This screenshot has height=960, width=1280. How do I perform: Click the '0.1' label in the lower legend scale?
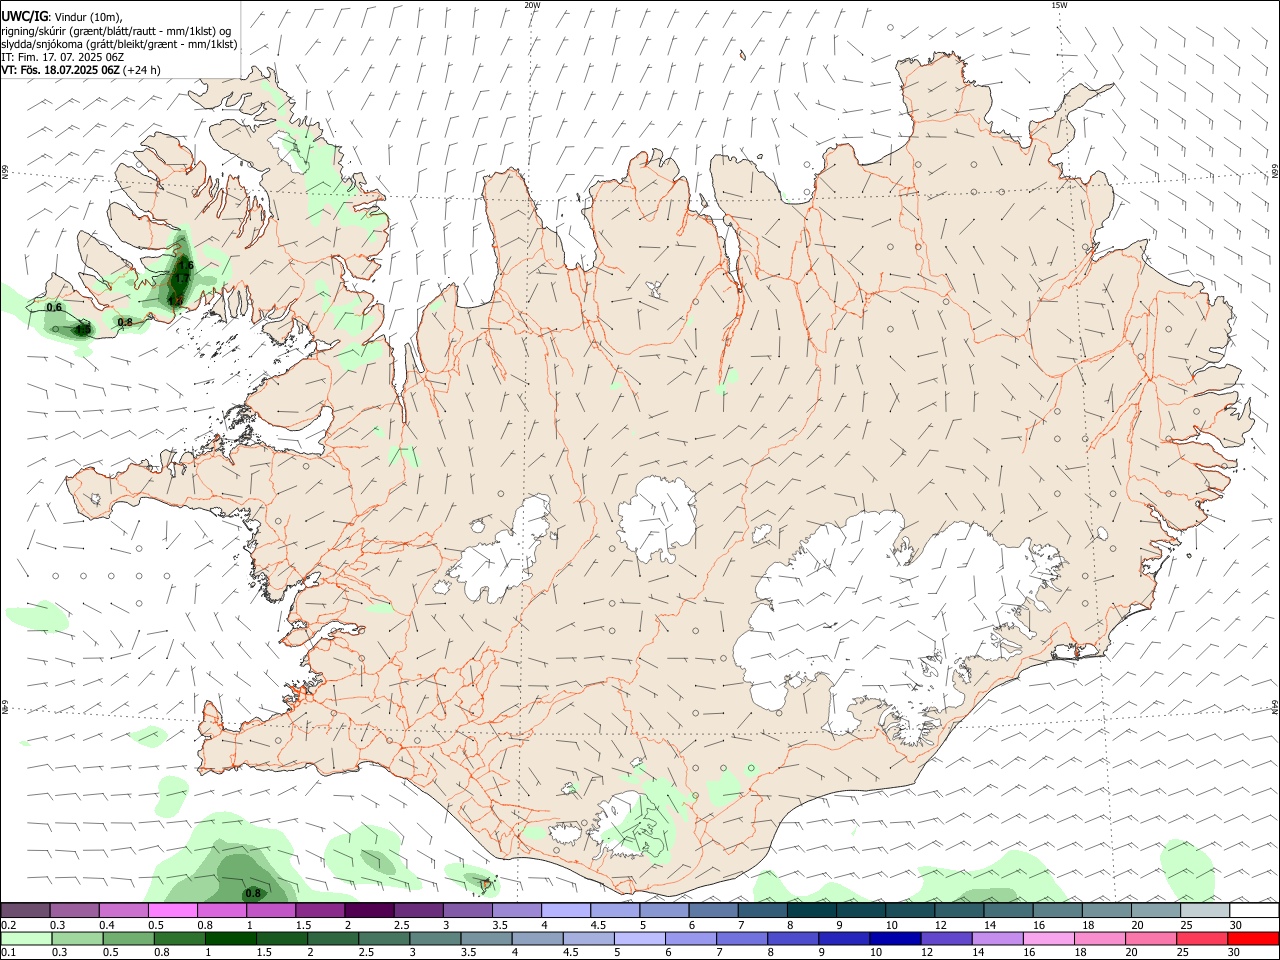click(x=9, y=953)
